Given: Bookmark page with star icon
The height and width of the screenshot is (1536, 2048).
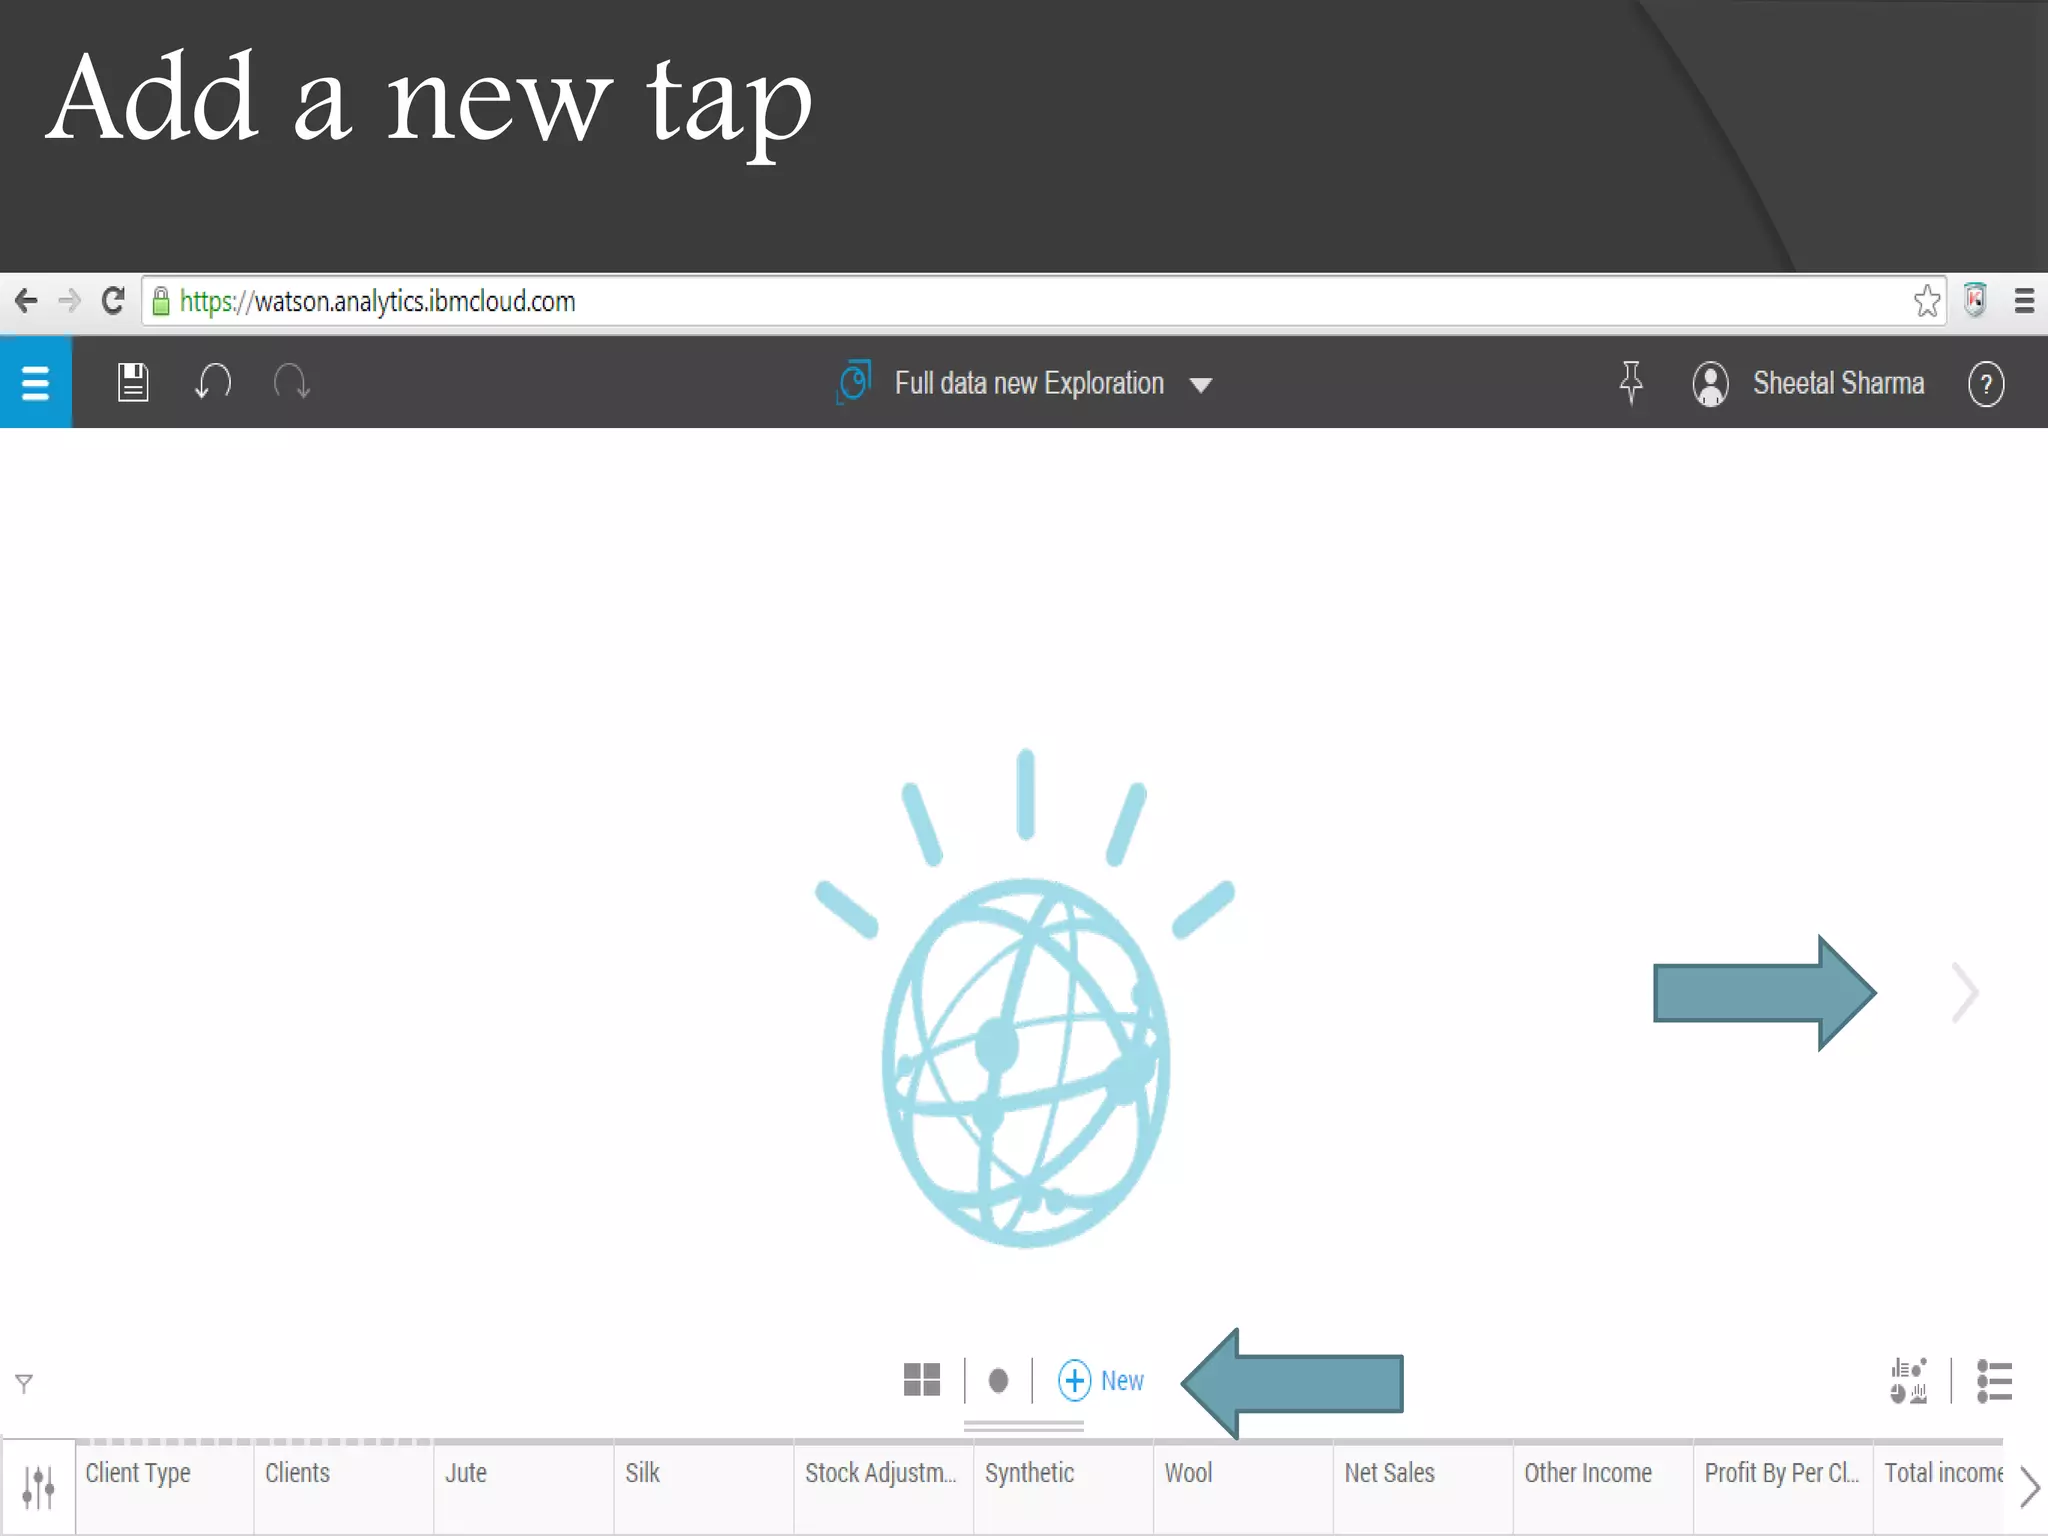Looking at the screenshot, I should (x=1926, y=301).
